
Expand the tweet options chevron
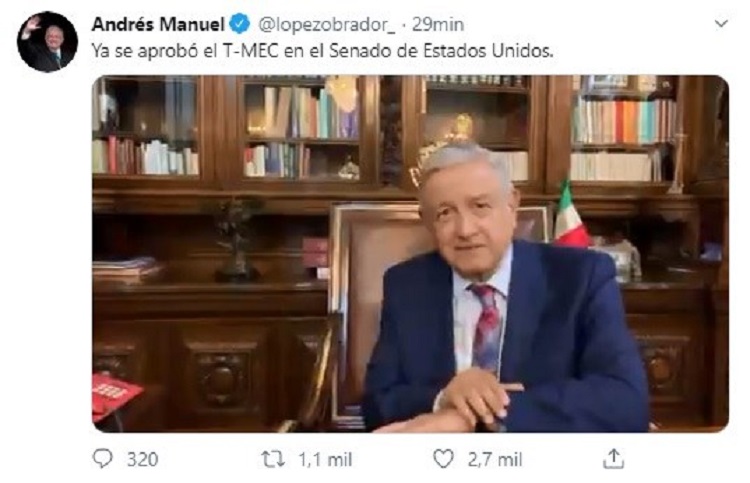click(x=721, y=23)
